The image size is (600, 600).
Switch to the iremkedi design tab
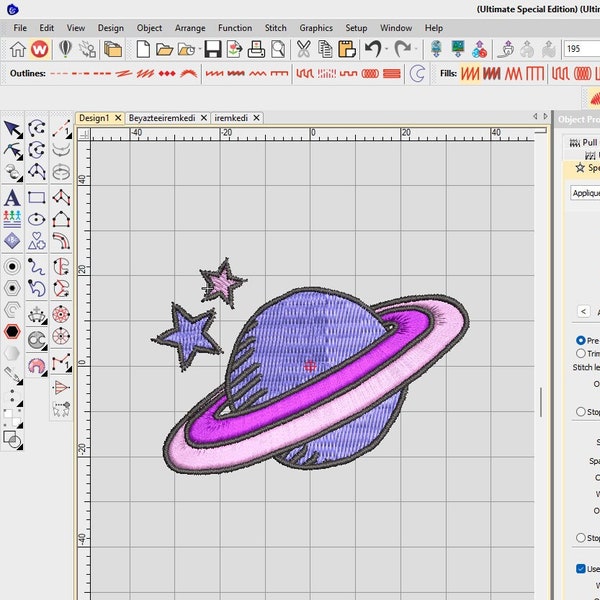click(x=231, y=118)
